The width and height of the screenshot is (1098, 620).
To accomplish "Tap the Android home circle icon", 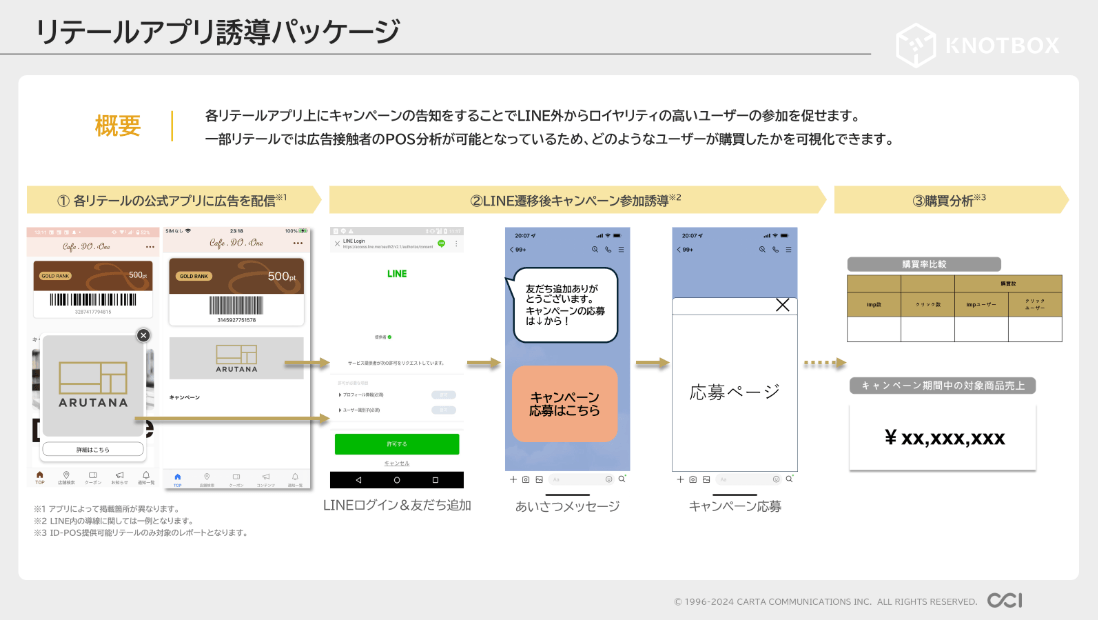I will coord(397,480).
